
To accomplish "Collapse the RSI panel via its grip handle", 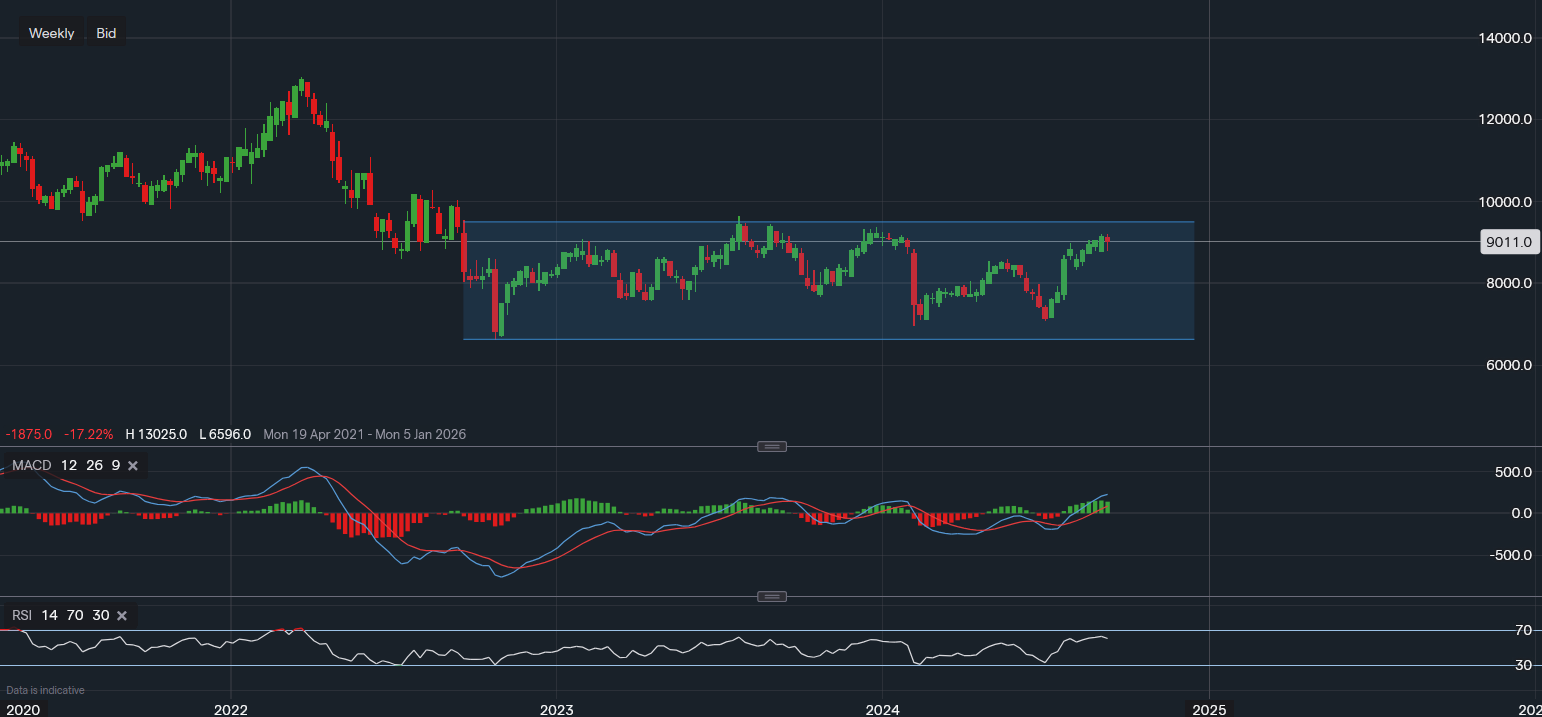I will point(770,595).
